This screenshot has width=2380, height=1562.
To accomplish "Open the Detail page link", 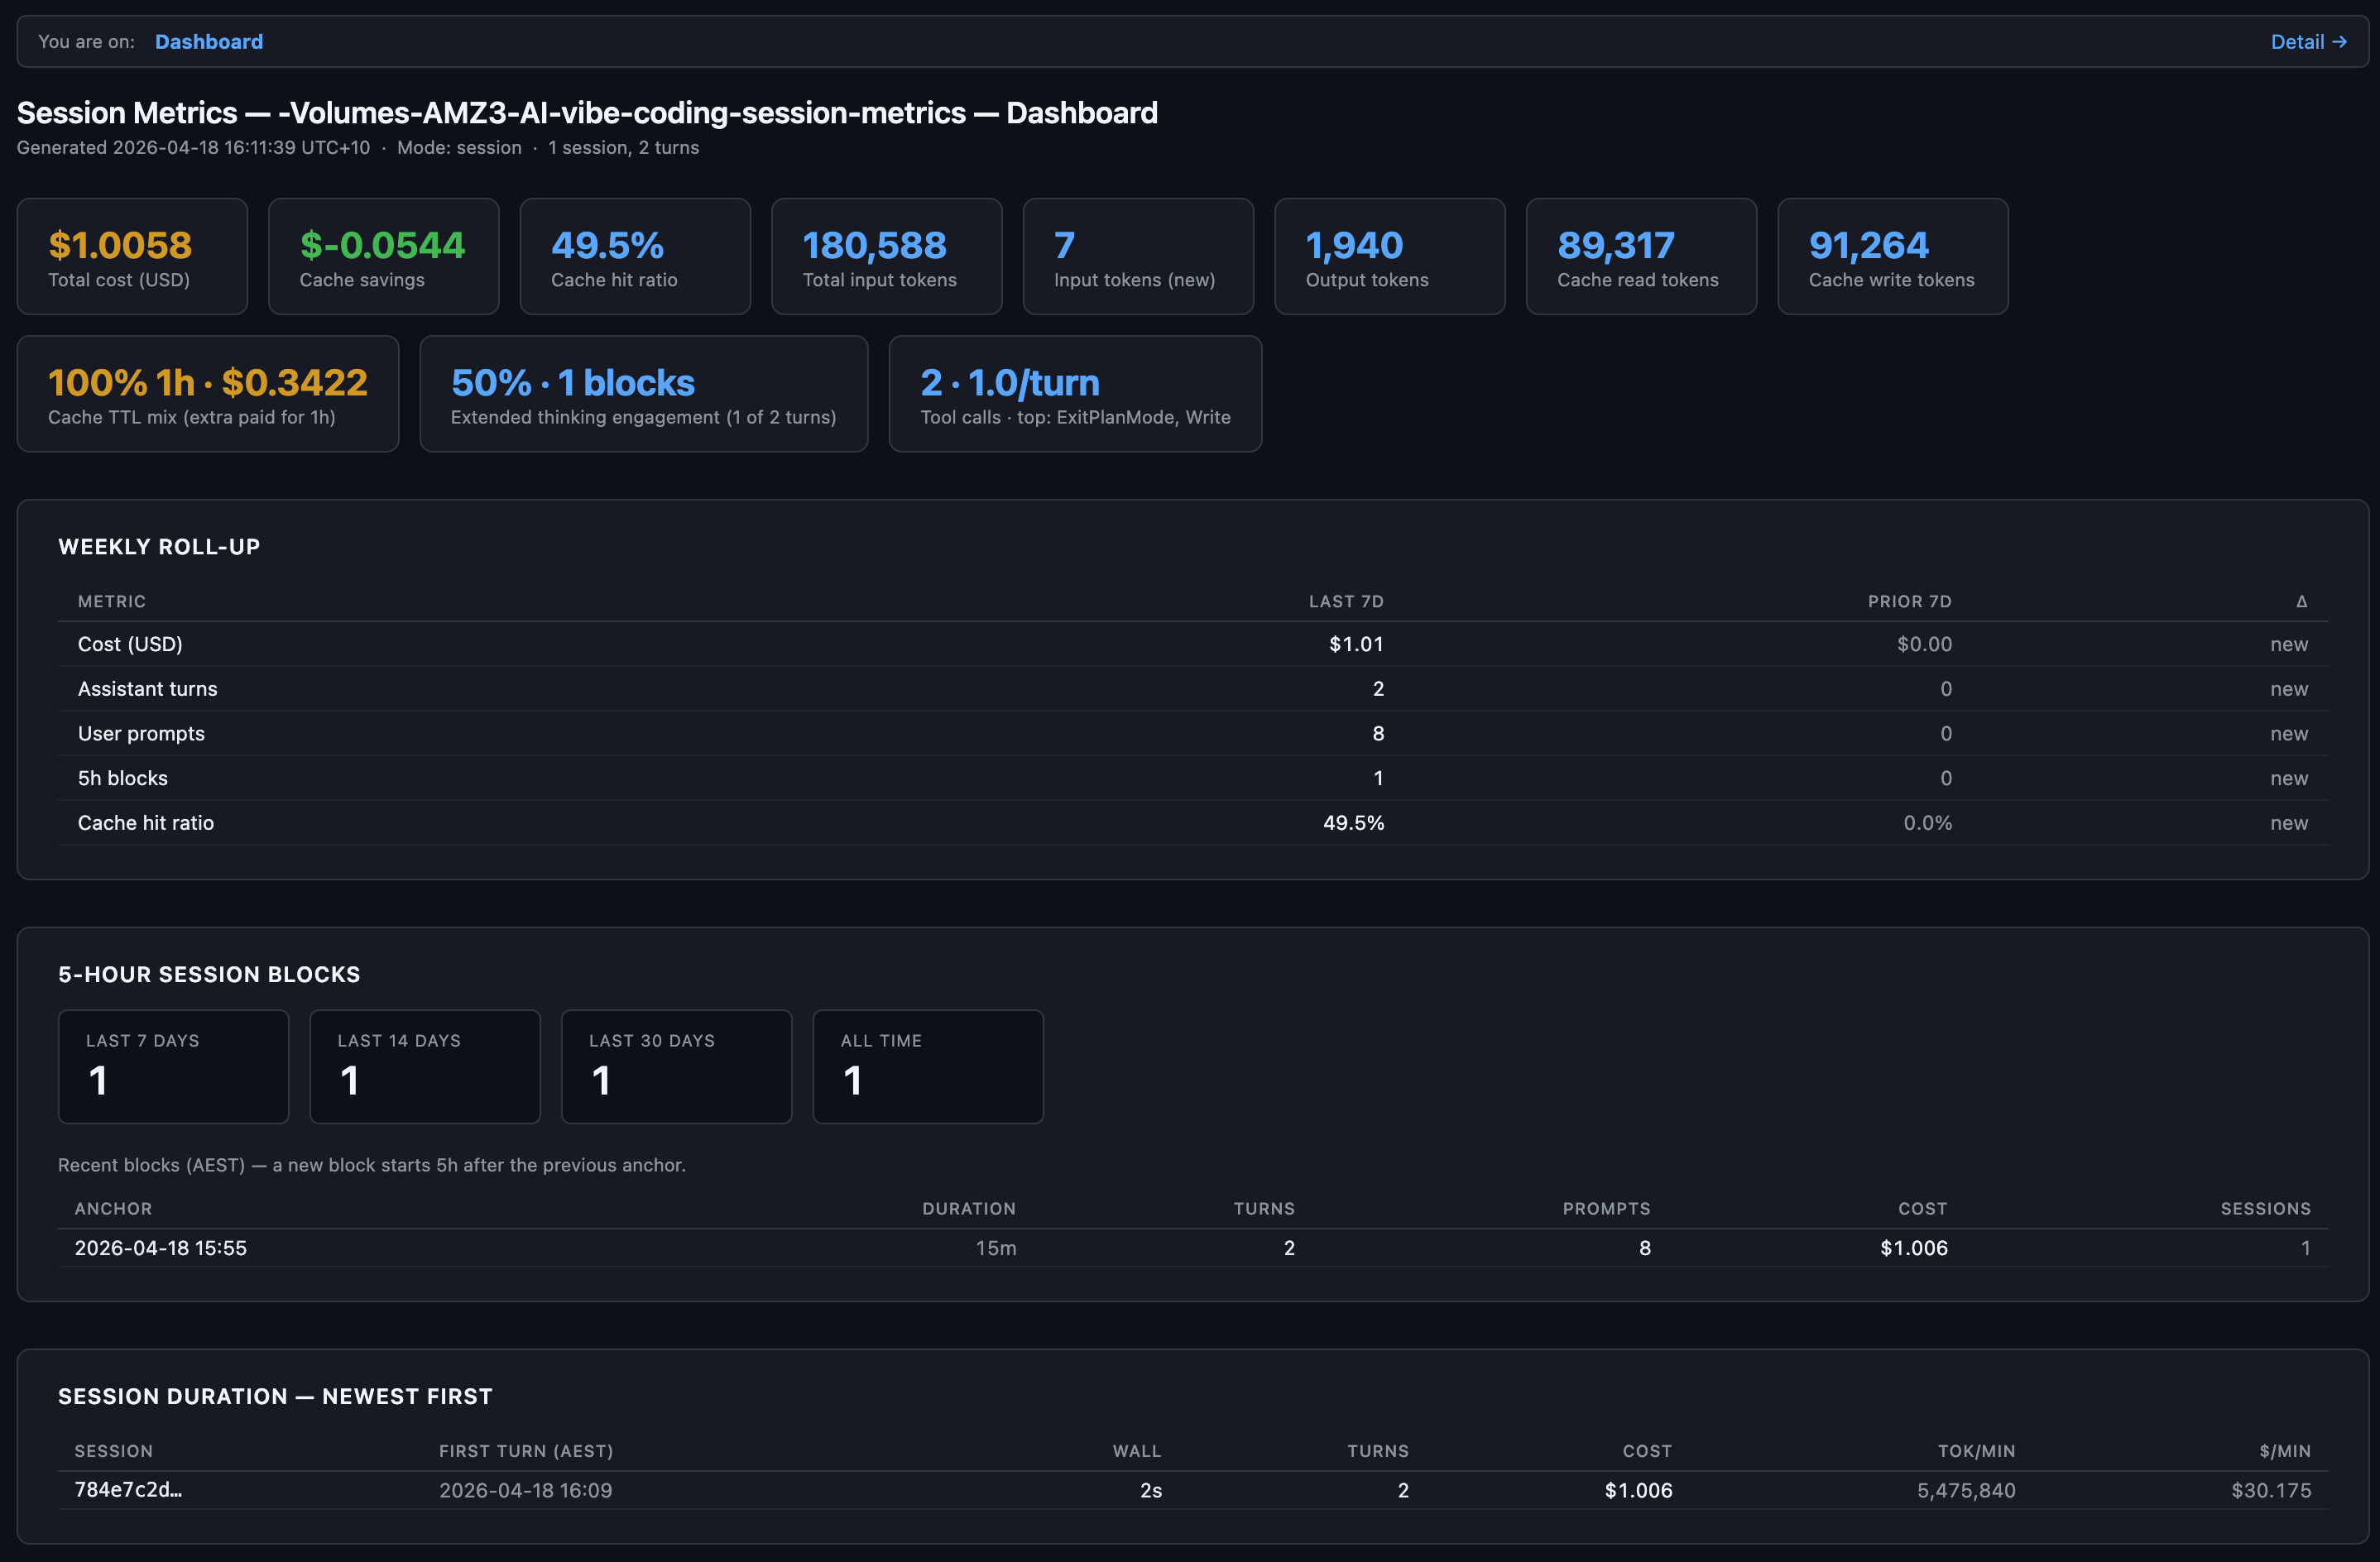I will click(2307, 42).
